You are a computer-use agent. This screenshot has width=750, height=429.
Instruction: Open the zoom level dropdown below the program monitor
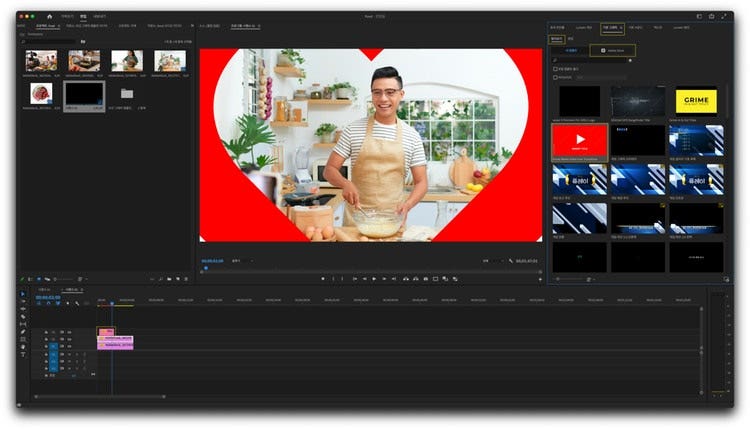click(x=239, y=261)
